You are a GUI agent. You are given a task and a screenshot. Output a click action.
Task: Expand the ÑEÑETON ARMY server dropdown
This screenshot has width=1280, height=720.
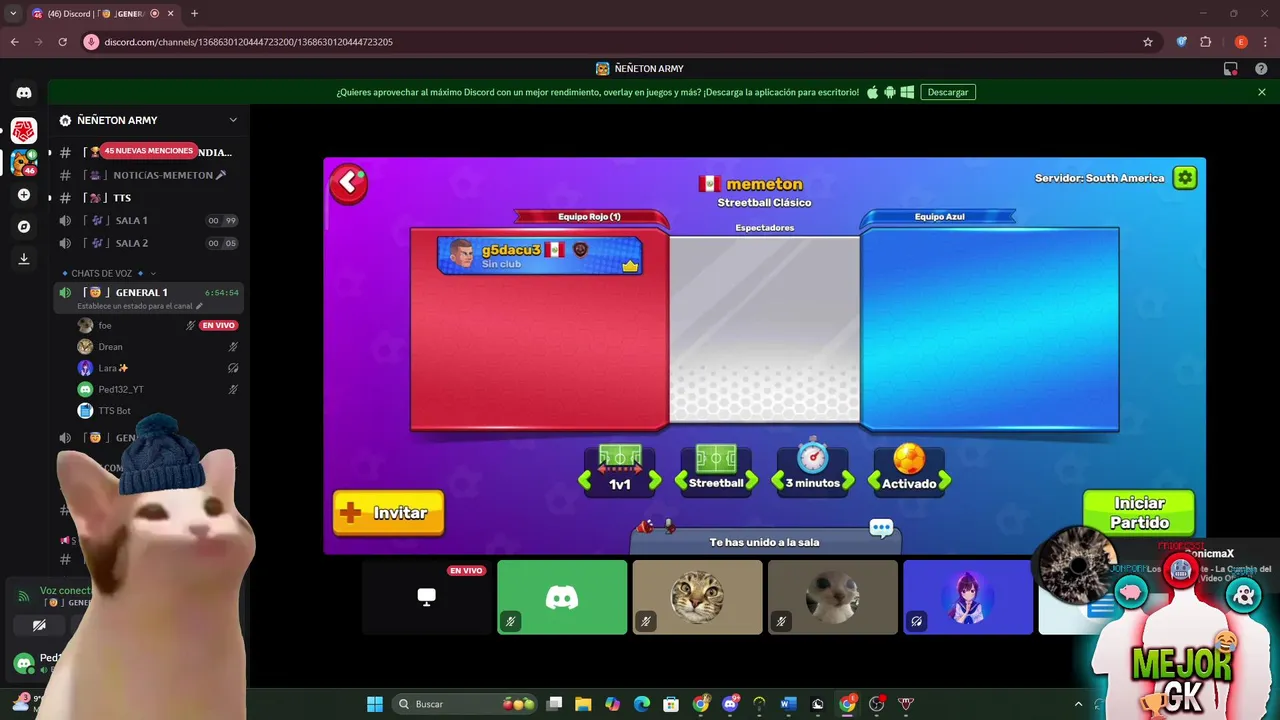click(233, 120)
